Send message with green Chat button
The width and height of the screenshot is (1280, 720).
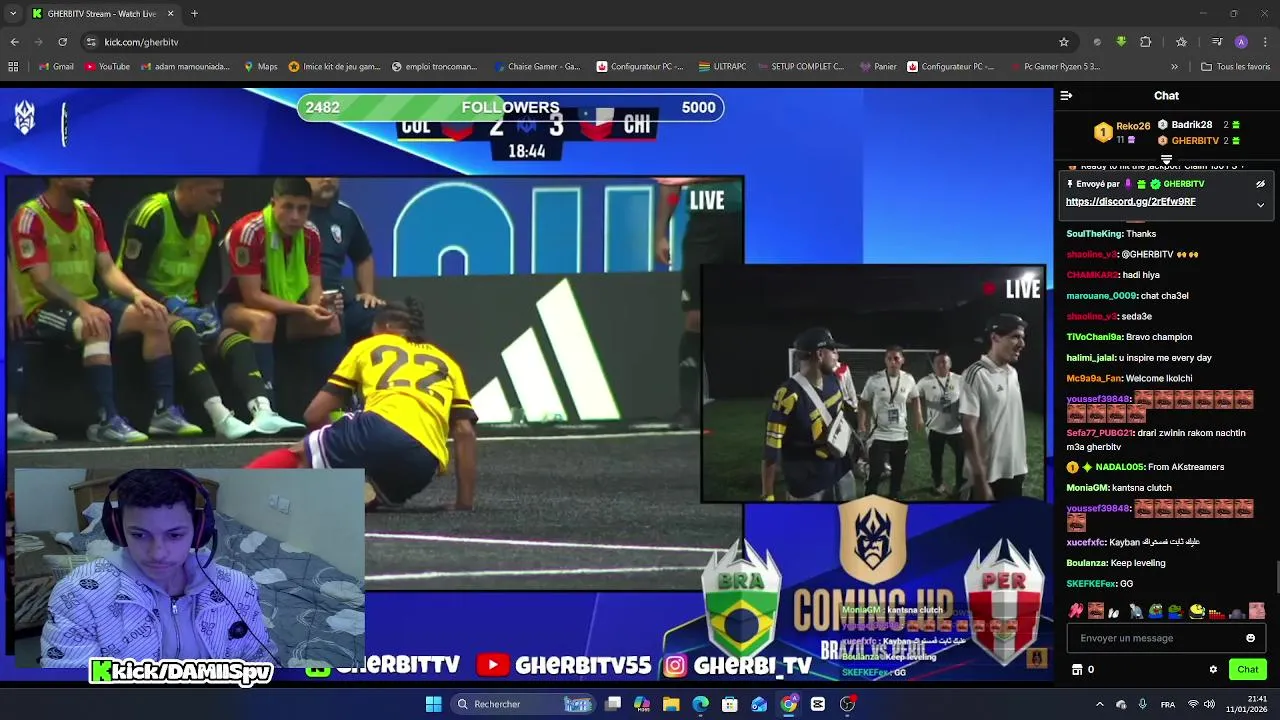point(1248,669)
